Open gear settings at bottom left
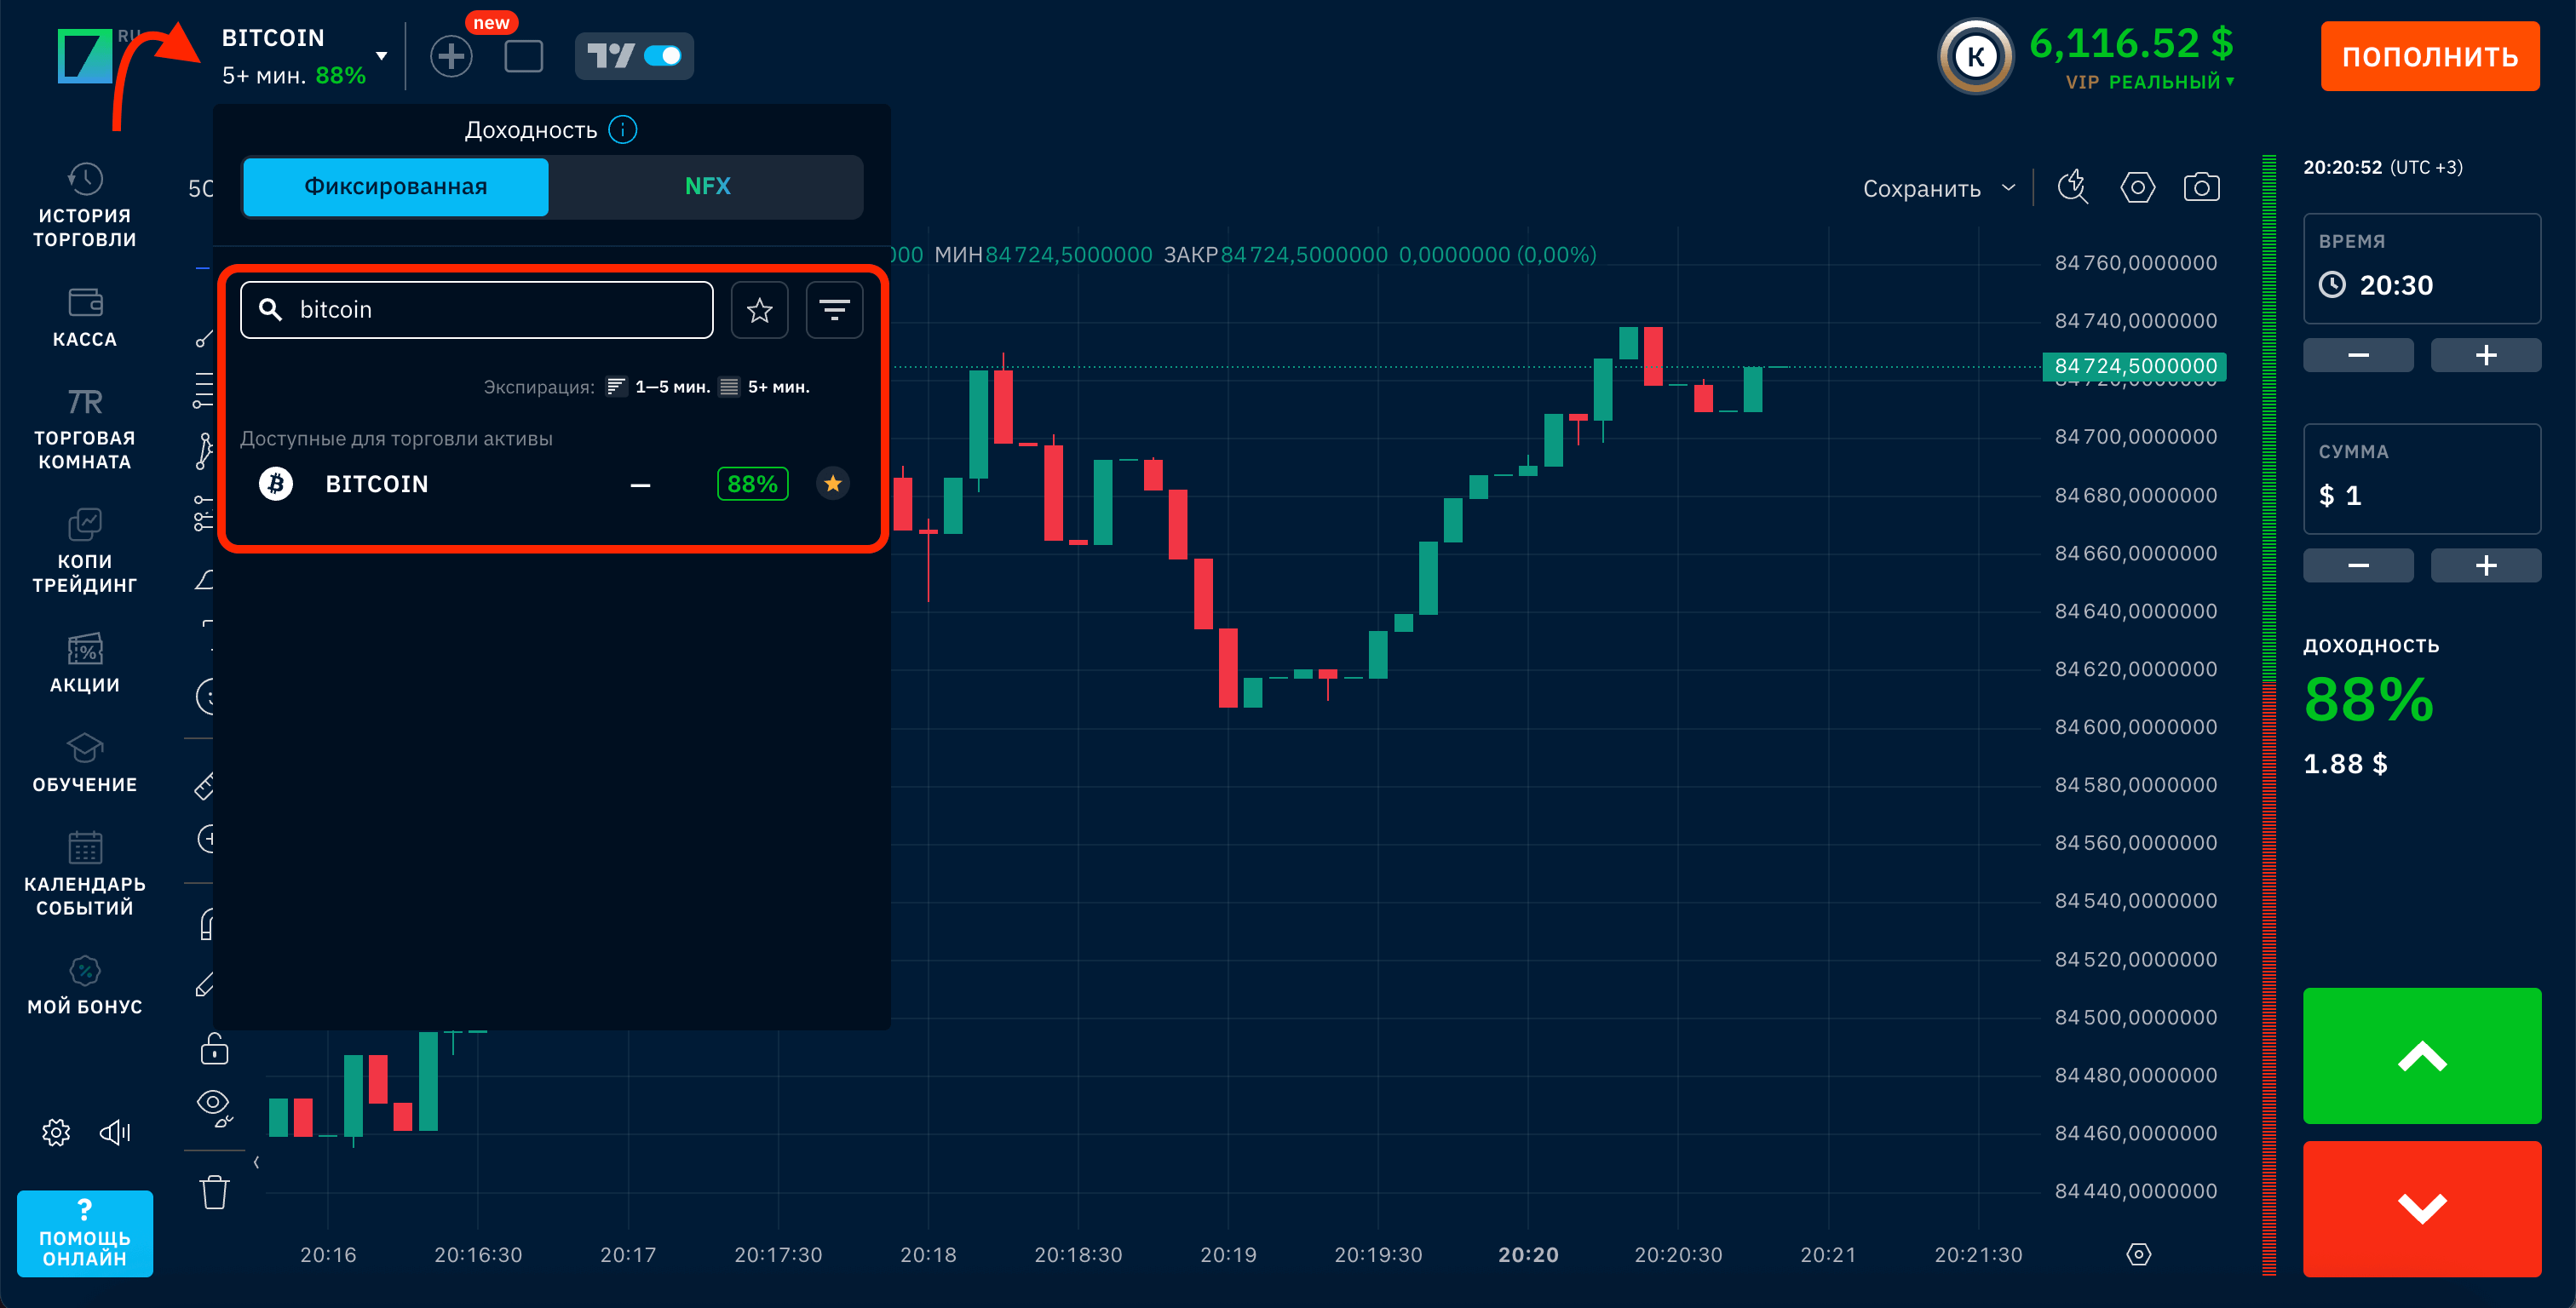Viewport: 2576px width, 1308px height. click(56, 1132)
